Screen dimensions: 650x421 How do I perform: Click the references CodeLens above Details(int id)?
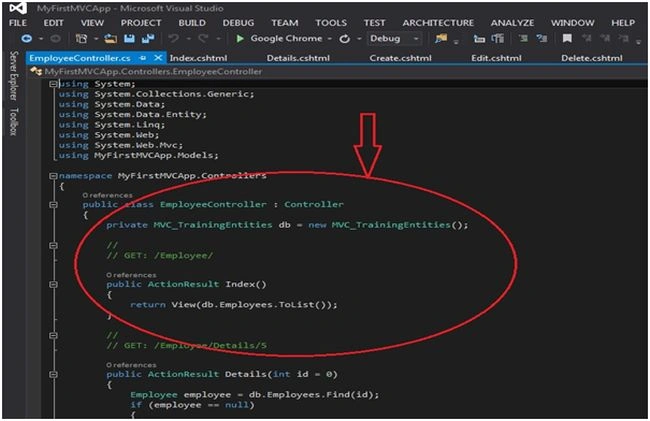click(x=131, y=365)
